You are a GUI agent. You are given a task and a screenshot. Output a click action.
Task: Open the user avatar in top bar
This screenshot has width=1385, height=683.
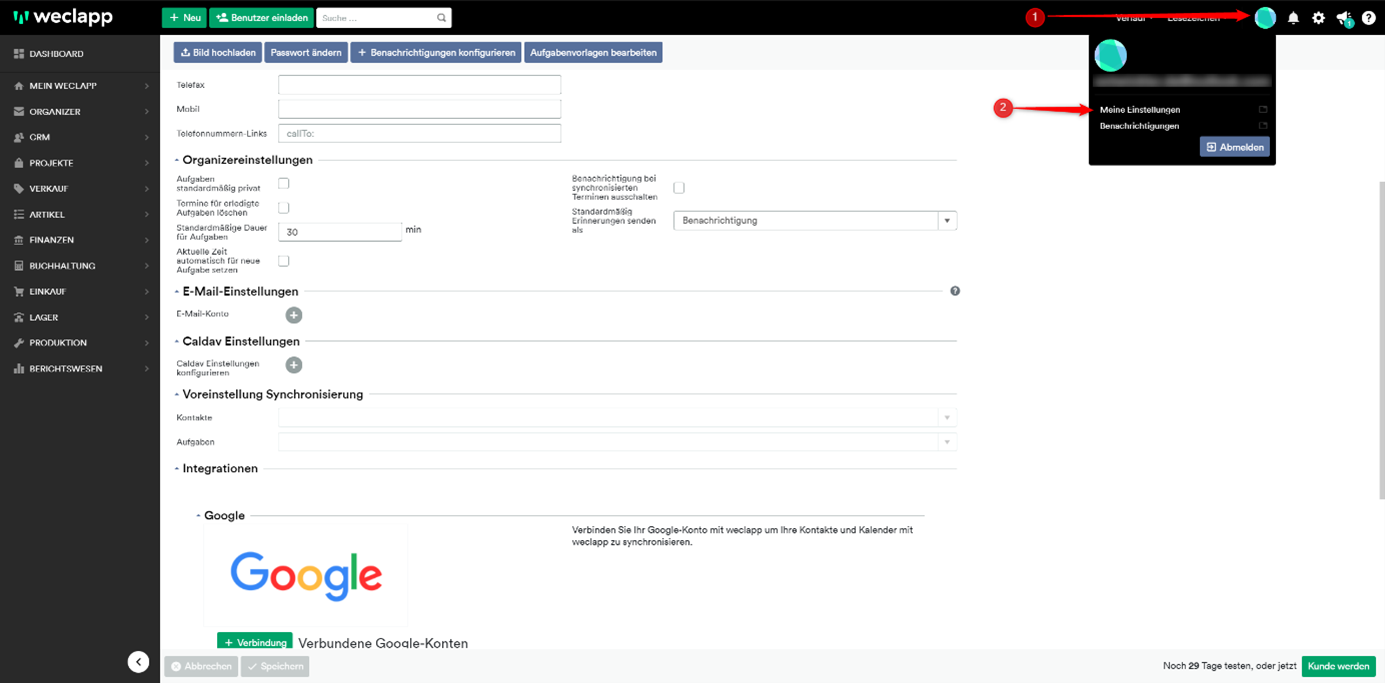point(1265,18)
